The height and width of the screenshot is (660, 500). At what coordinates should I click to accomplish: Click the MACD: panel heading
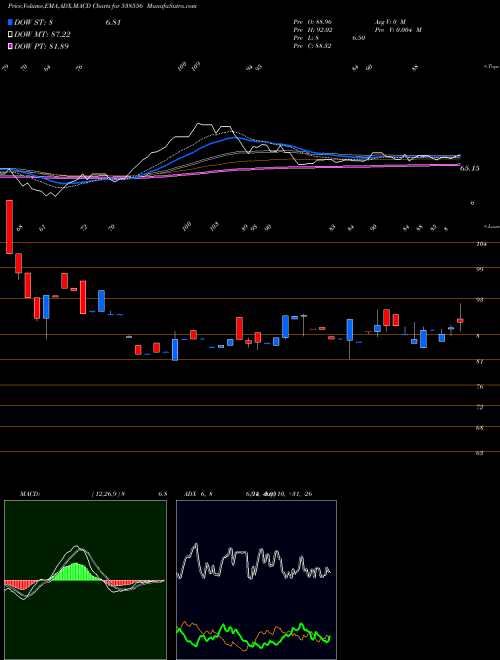(30, 494)
